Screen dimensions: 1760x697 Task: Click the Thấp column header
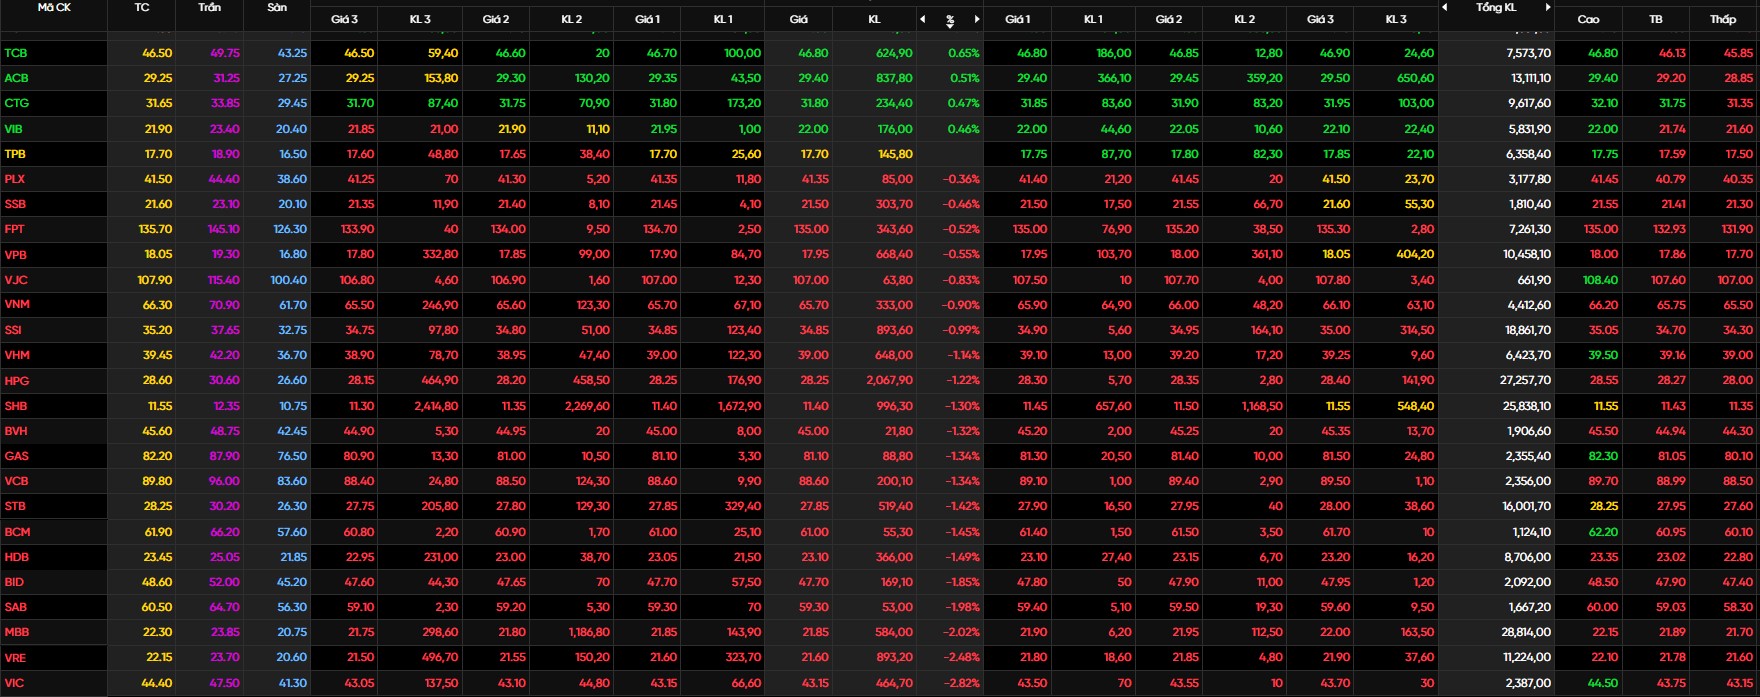pyautogui.click(x=1723, y=19)
